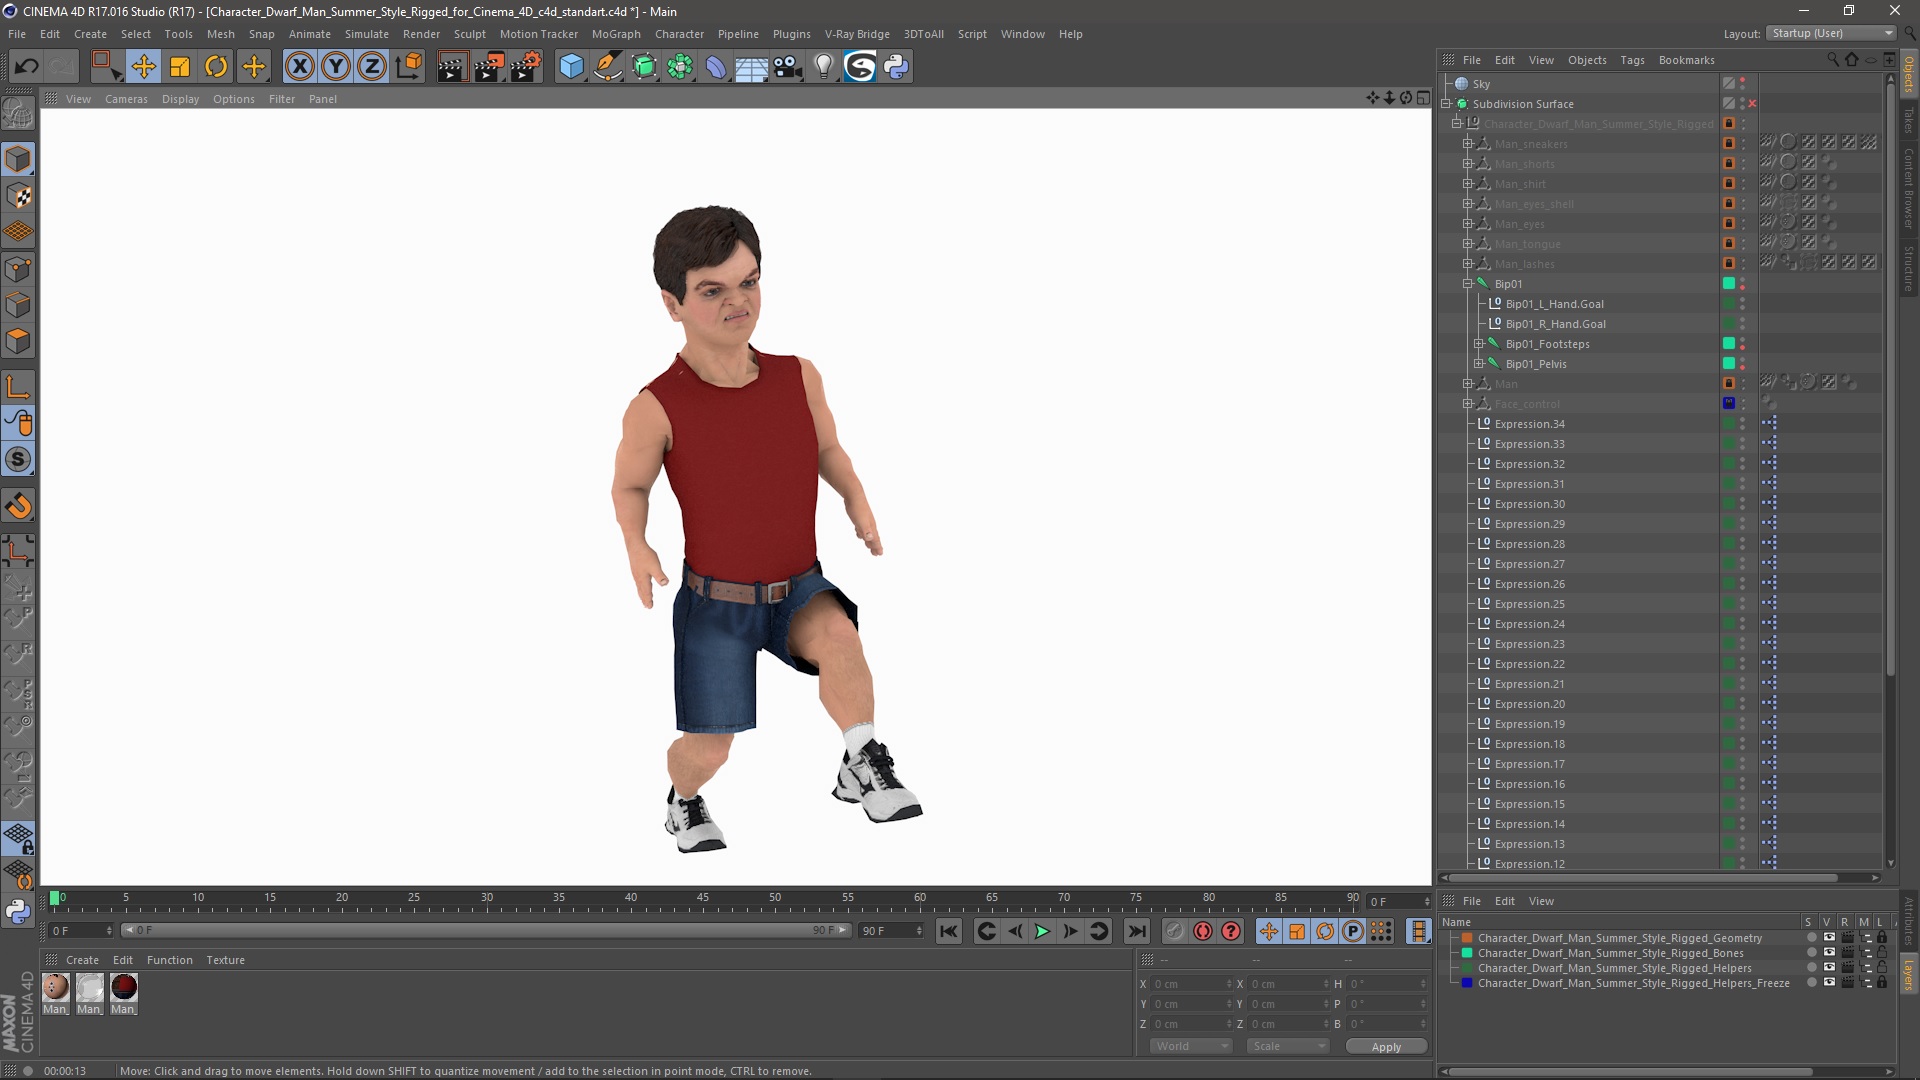Open the MoGraph menu
Screen dimensions: 1920x1080
pyautogui.click(x=616, y=34)
